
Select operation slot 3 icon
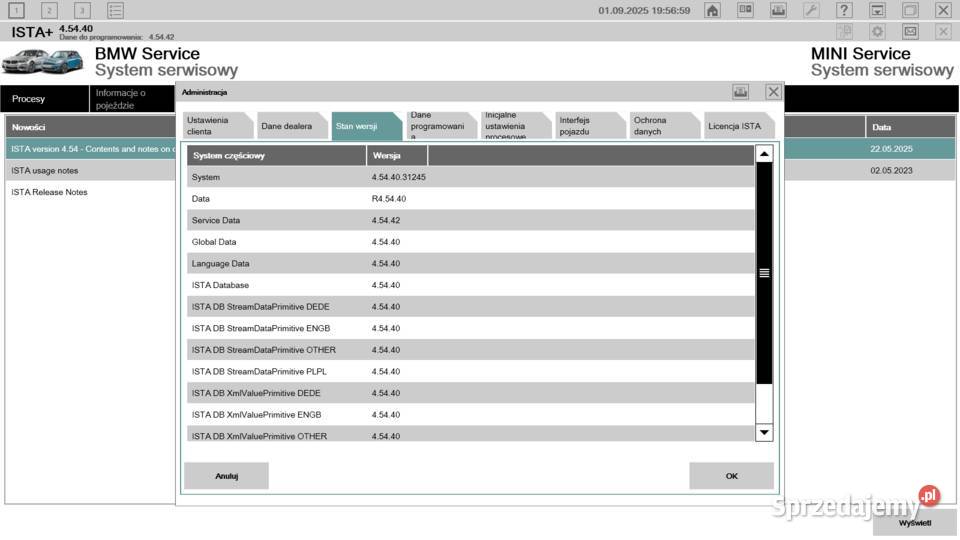tap(82, 10)
